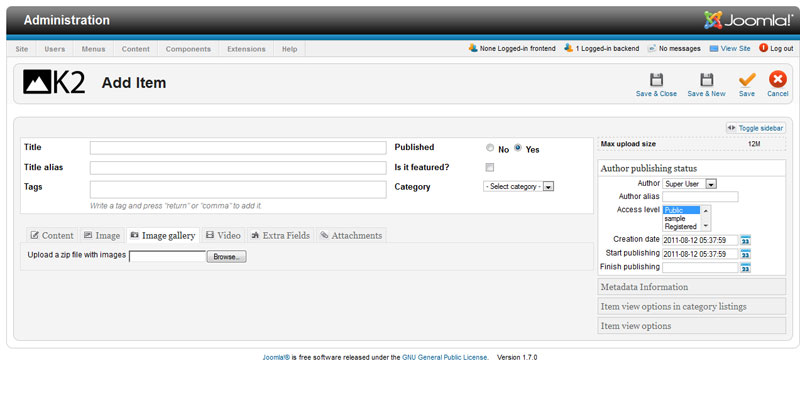Click the Toggle sidebar button

tap(756, 129)
